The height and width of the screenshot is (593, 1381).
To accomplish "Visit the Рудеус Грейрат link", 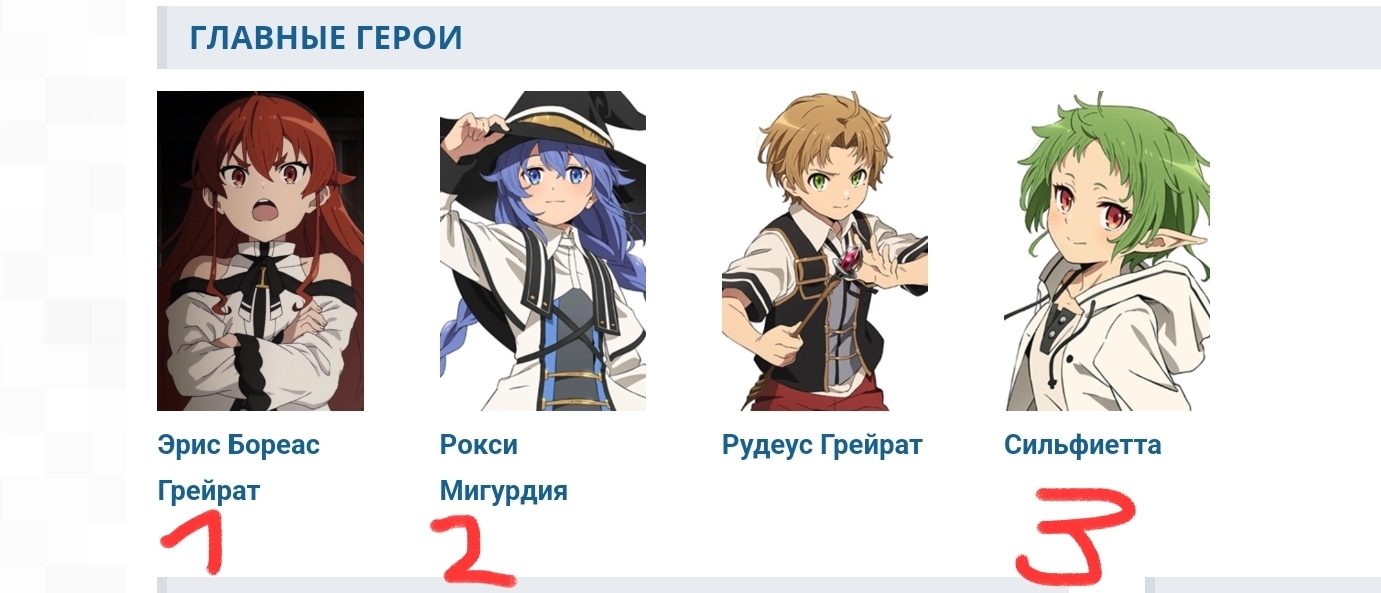I will click(x=822, y=445).
